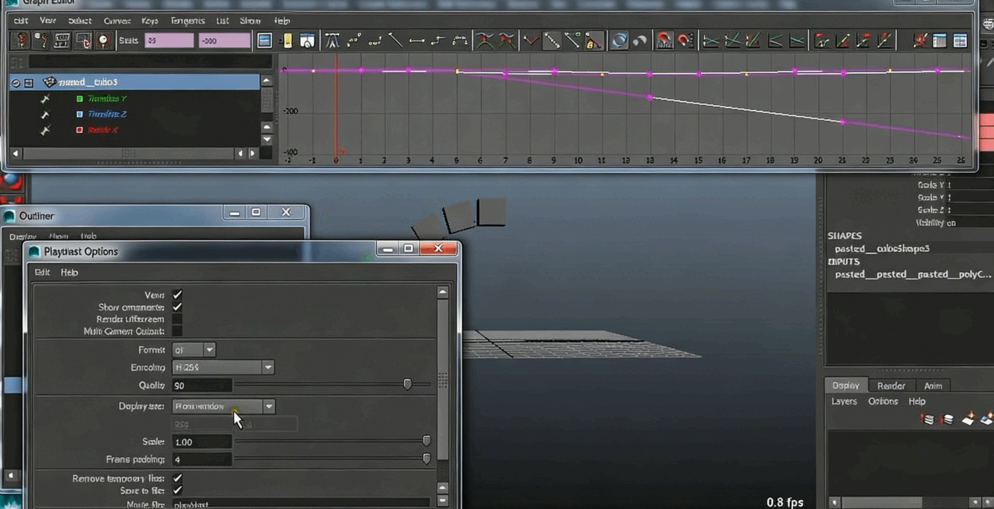994x509 pixels.
Task: Uncheck Show ornaments checkbox
Action: tap(177, 307)
